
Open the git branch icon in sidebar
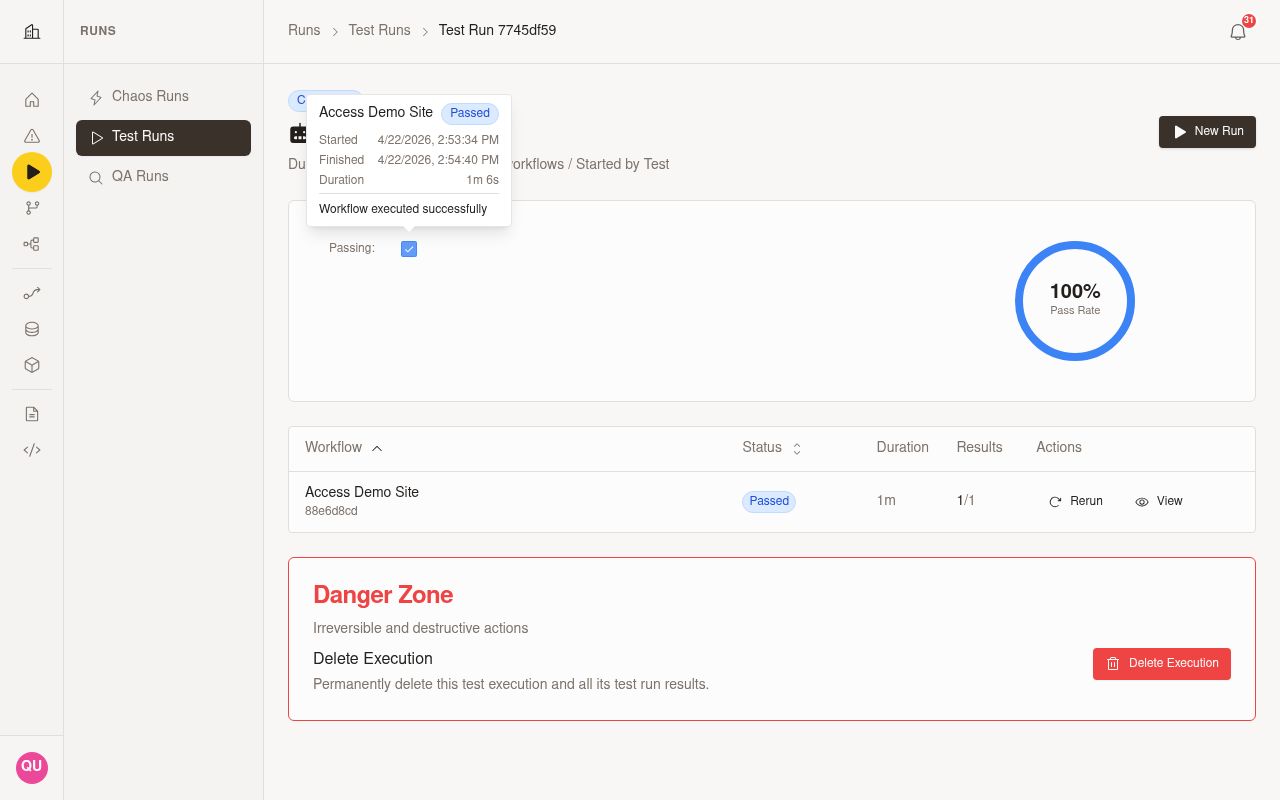32,208
